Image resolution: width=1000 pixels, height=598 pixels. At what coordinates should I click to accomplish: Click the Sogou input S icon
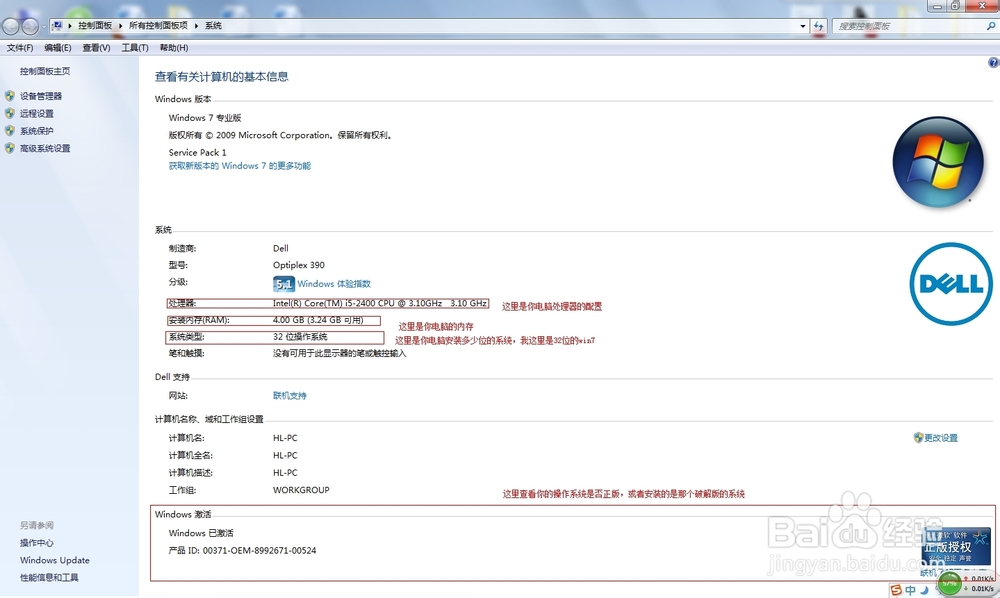point(897,590)
